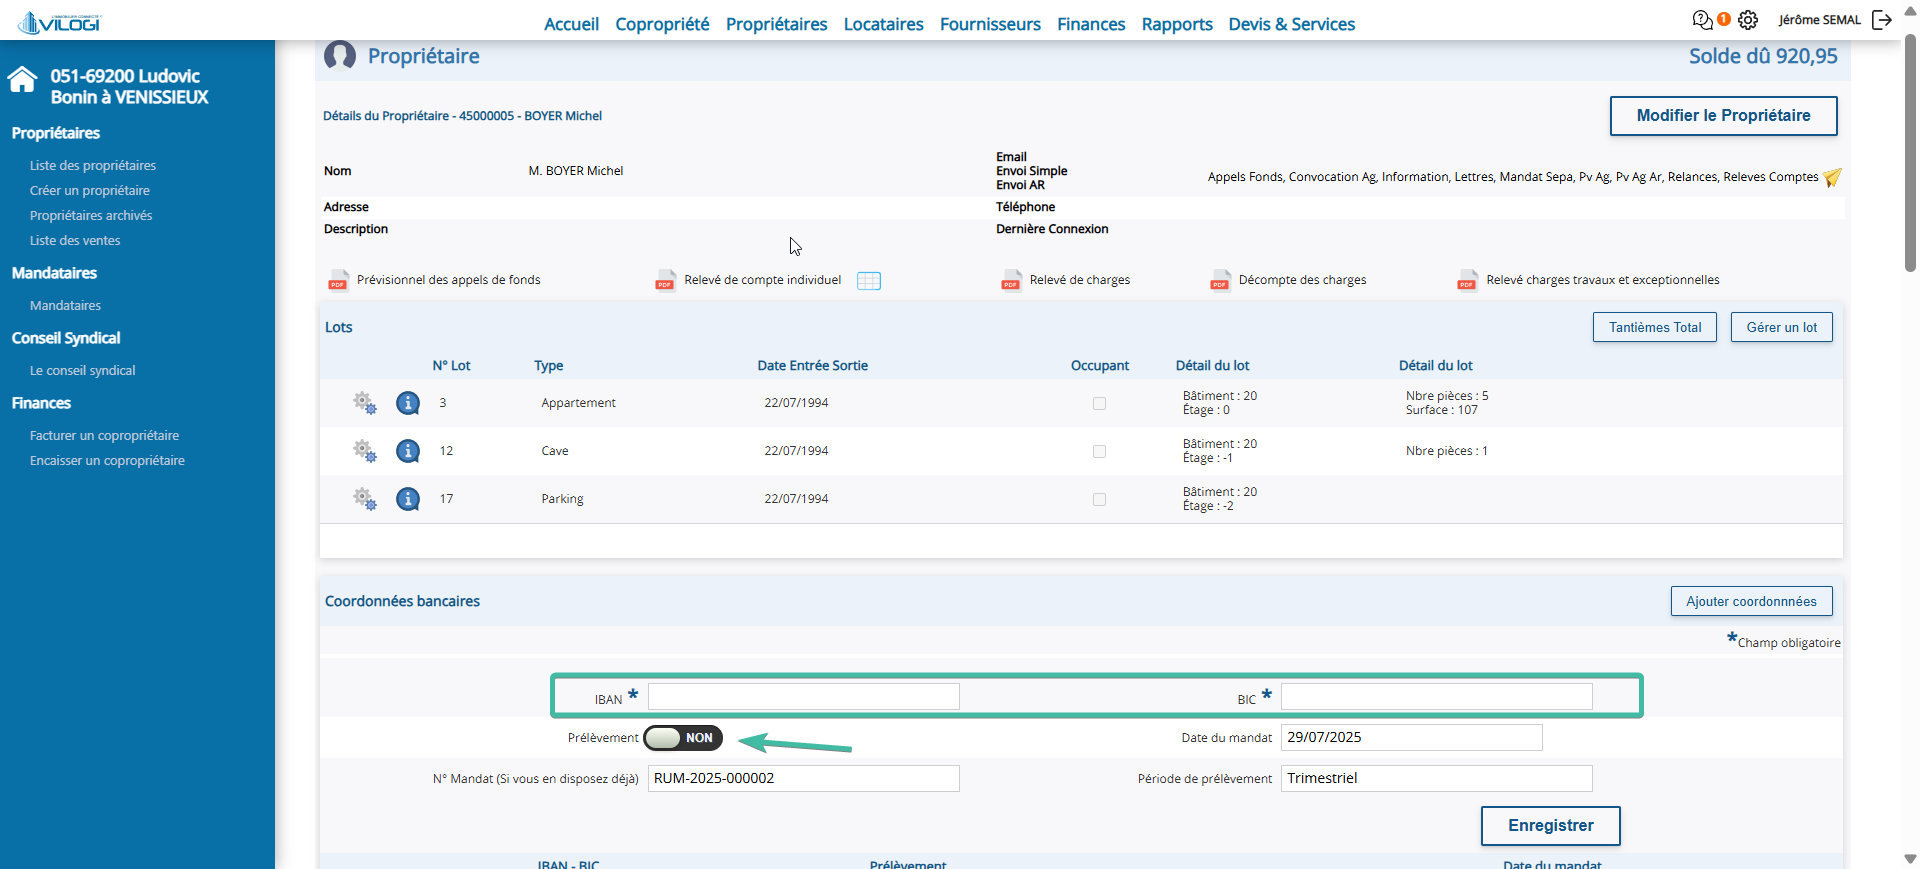Open Propriétaires archivés link

tap(91, 216)
